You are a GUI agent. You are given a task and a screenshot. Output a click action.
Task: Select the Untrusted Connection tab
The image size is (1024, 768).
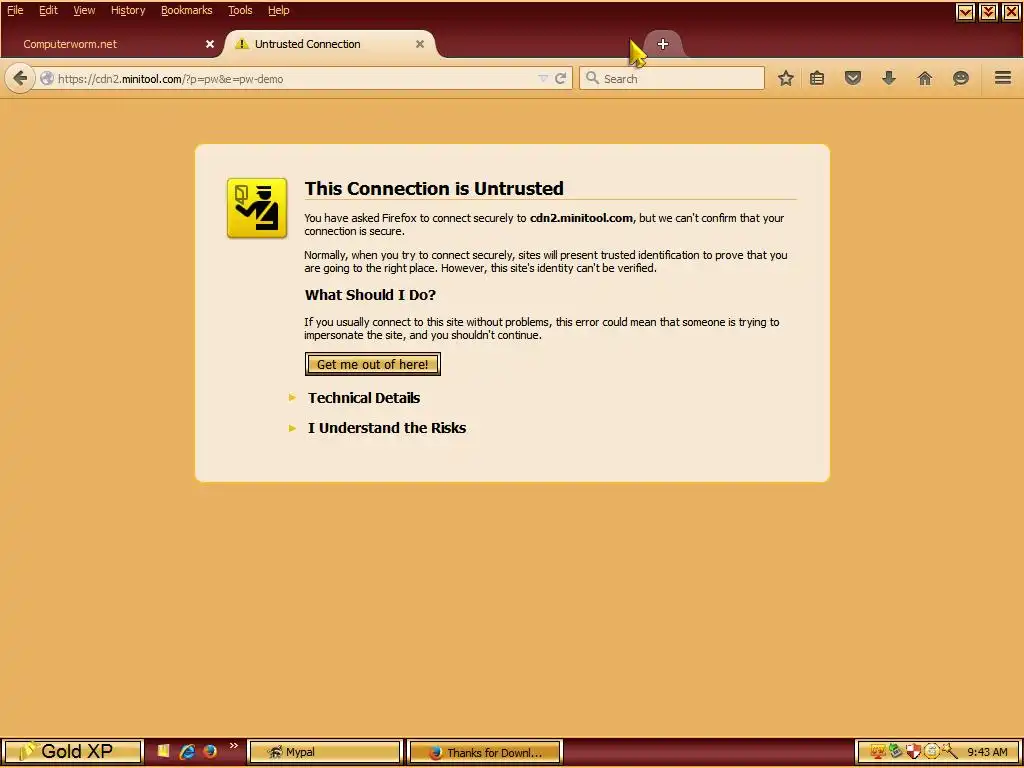point(330,44)
